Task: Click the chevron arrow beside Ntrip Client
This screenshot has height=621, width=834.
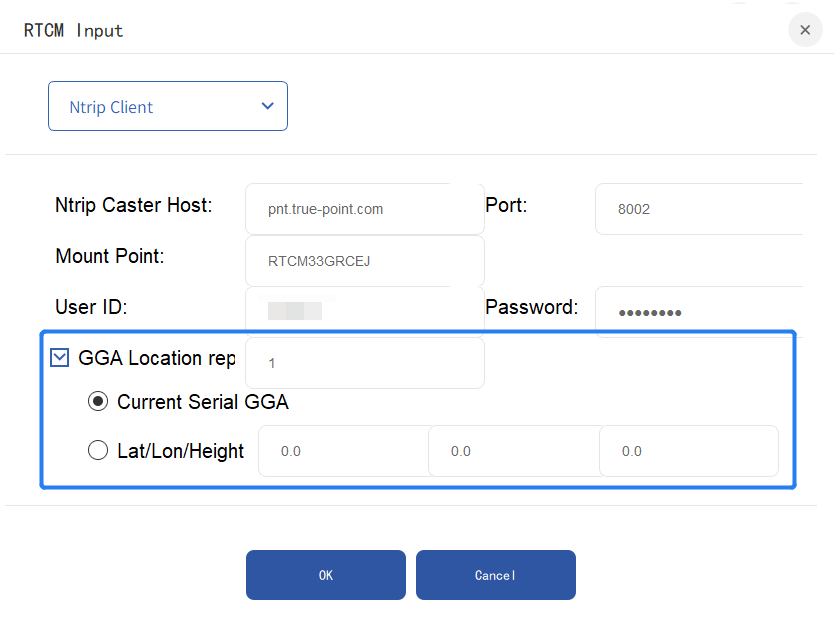Action: point(267,106)
